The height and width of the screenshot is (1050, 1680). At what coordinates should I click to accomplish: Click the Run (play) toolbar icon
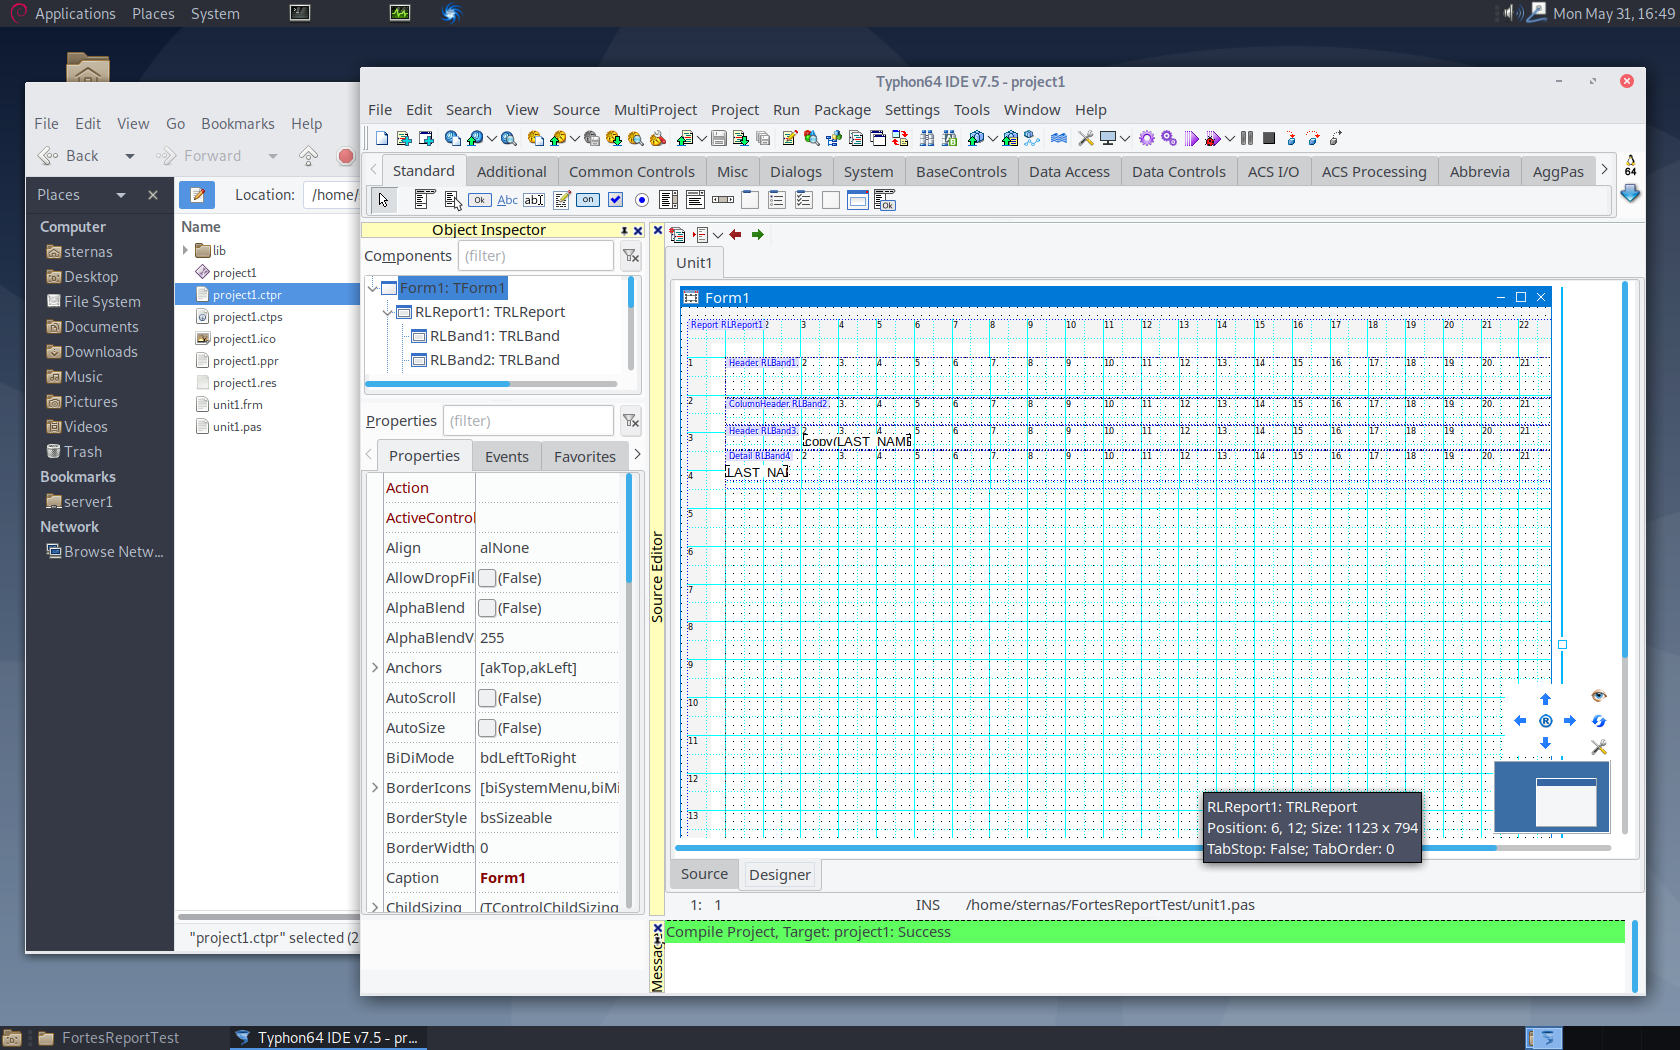(1191, 138)
